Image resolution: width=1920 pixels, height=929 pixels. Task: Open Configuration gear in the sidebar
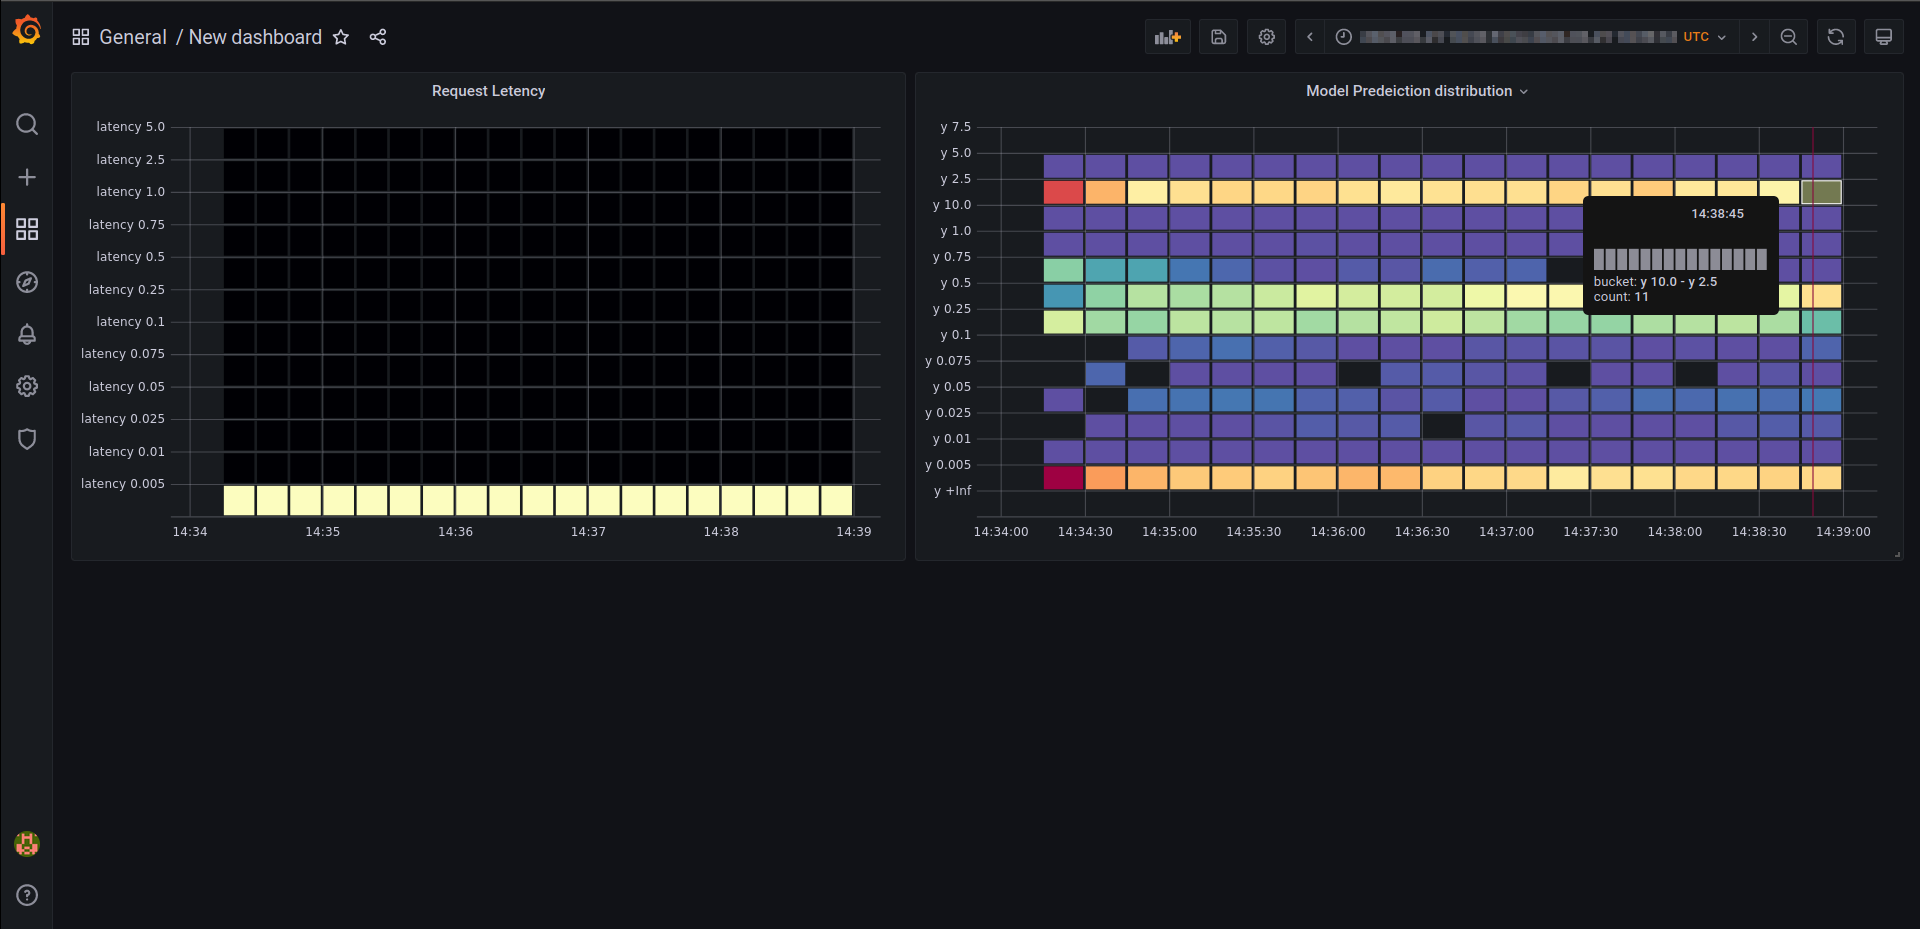click(27, 386)
